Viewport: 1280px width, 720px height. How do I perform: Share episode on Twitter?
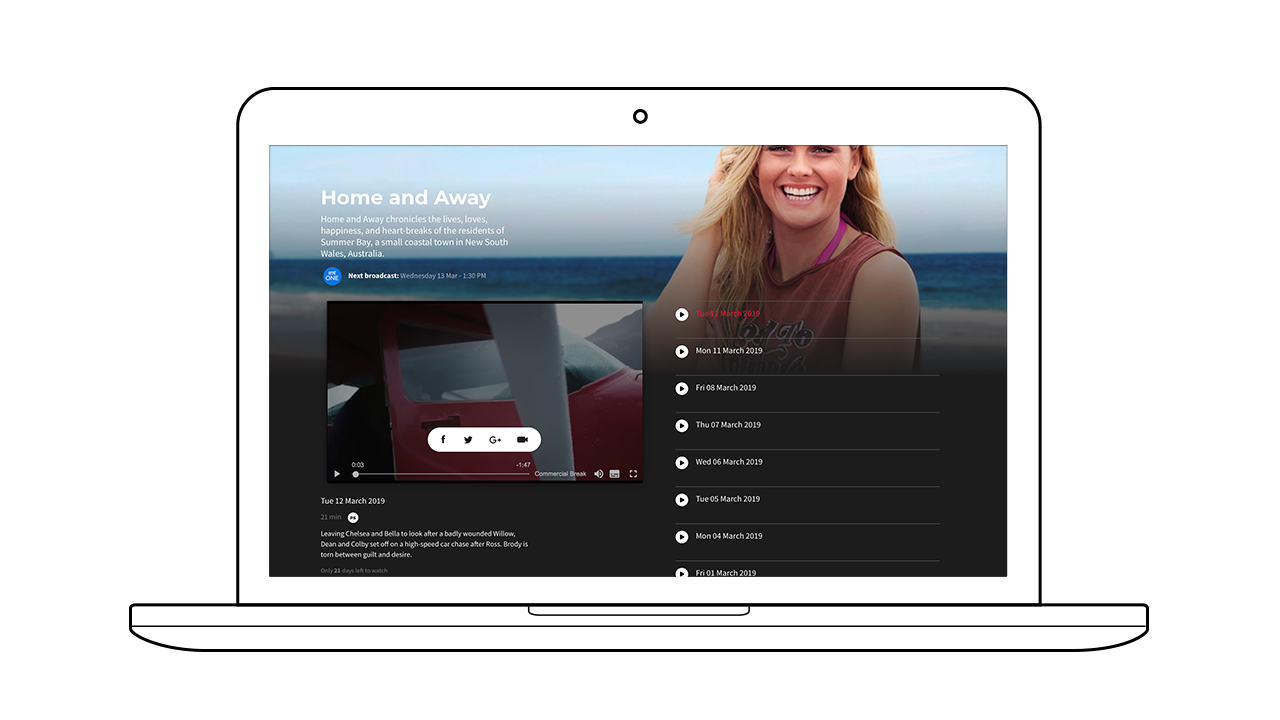tap(468, 440)
